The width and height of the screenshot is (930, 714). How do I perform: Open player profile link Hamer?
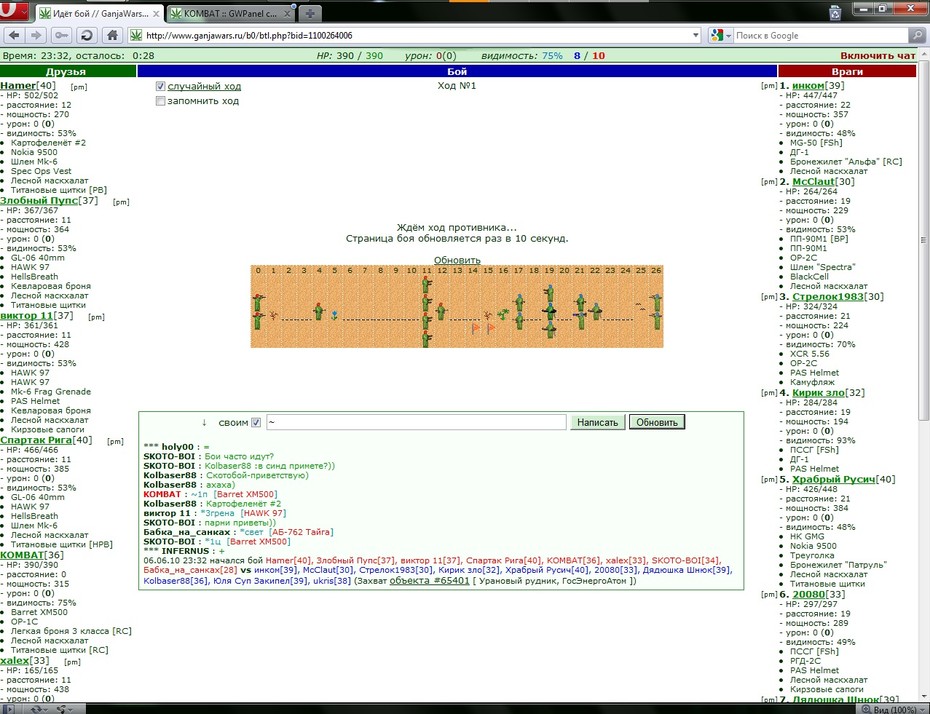(18, 85)
